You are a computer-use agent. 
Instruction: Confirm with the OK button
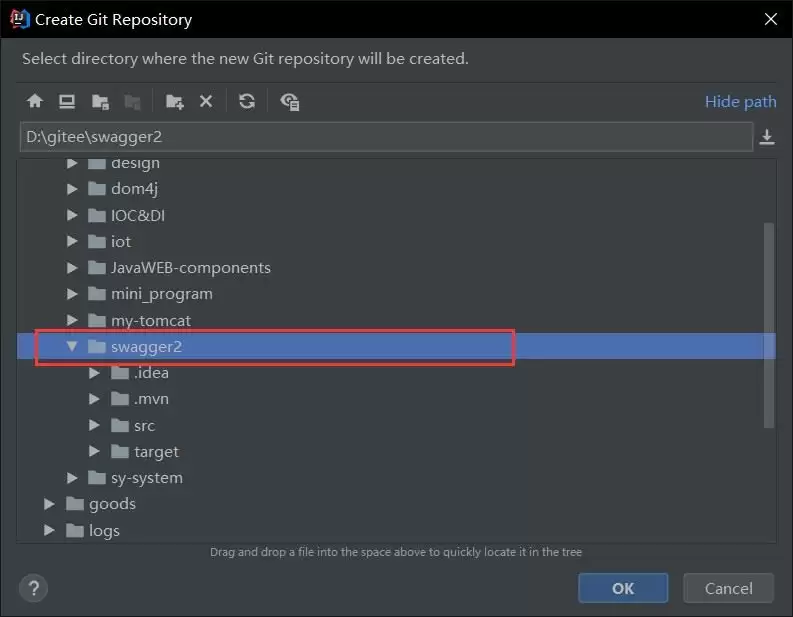622,588
